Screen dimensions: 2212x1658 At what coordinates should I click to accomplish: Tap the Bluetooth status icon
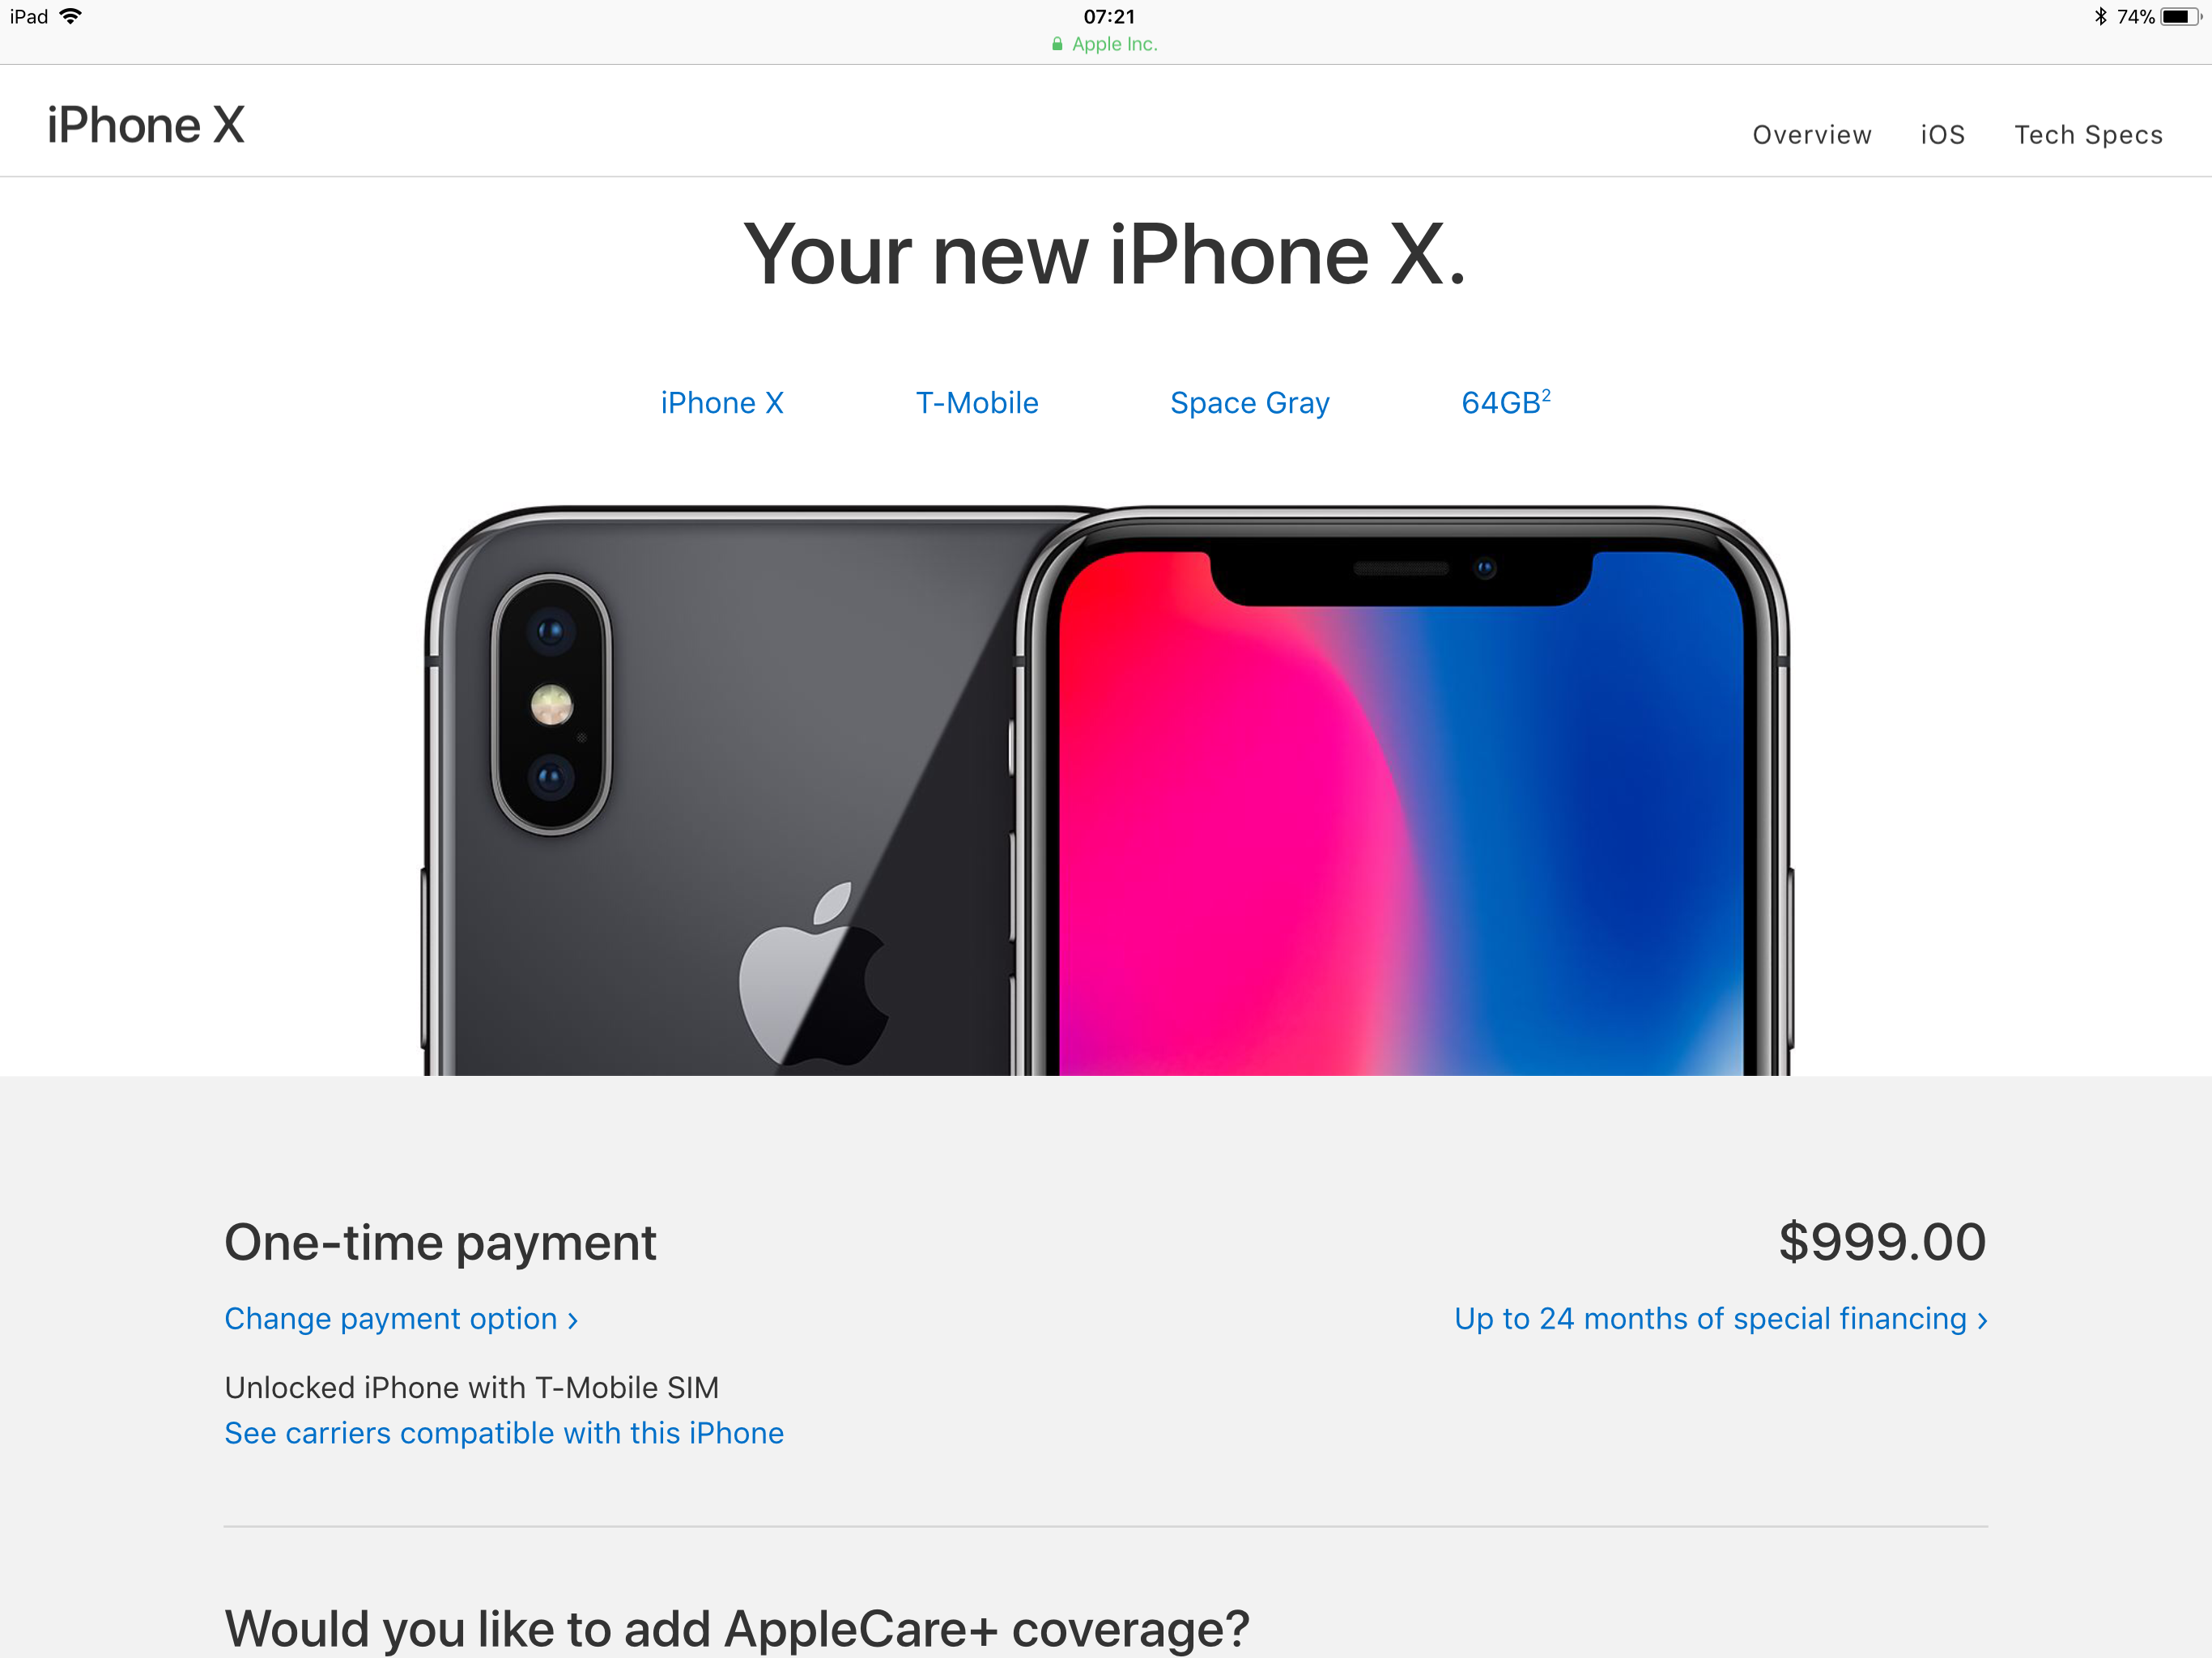coord(2100,16)
